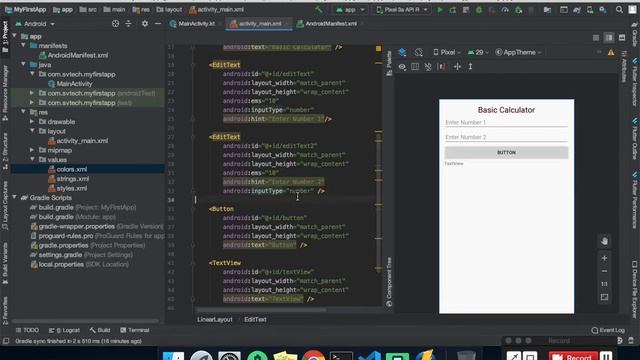Screen dimensions: 640x360
Task: Toggle the Device File Explorer tool window
Action: (x=635, y=289)
